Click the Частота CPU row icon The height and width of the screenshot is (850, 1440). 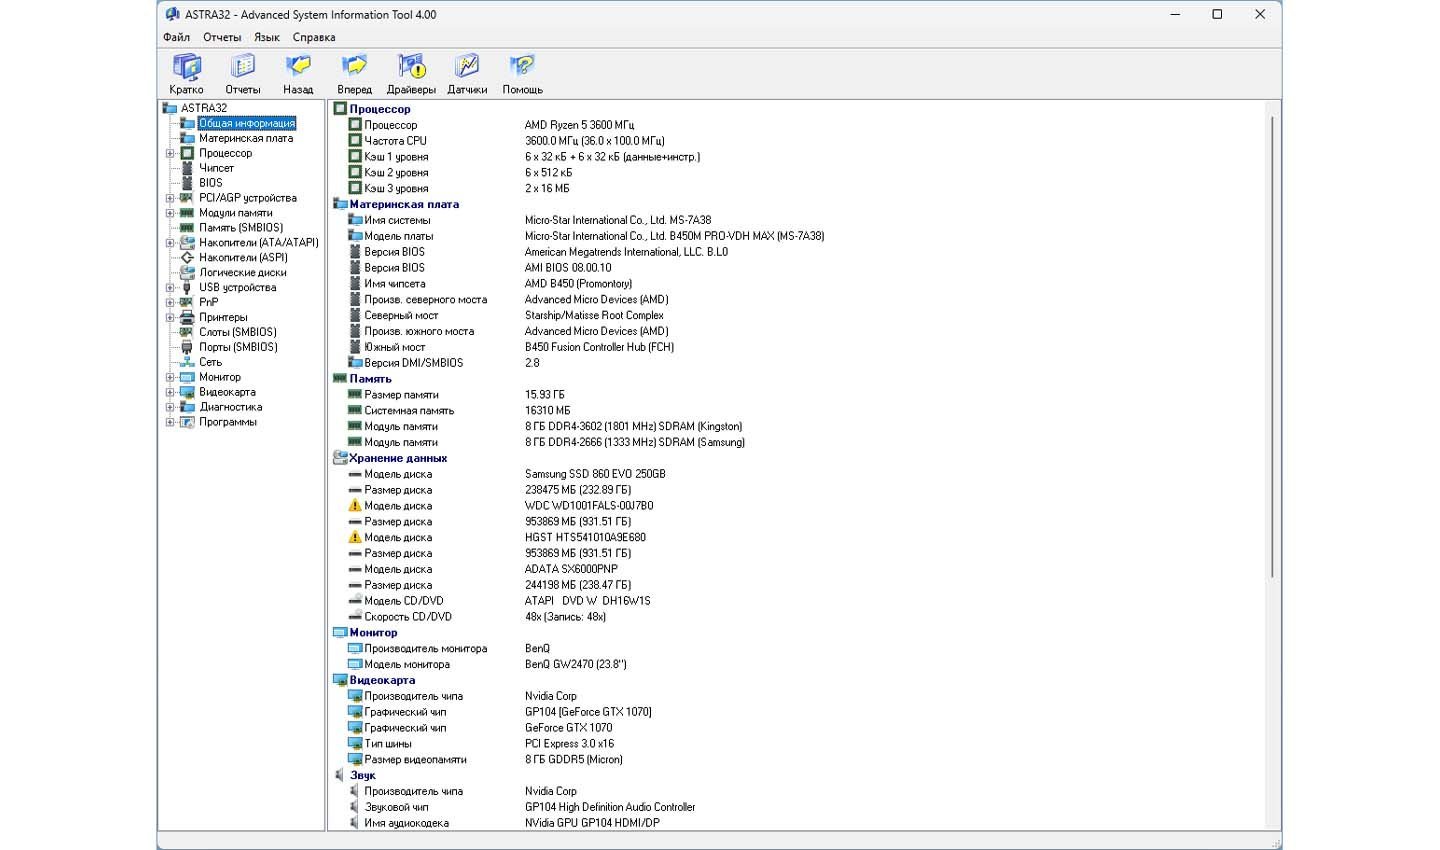(354, 141)
